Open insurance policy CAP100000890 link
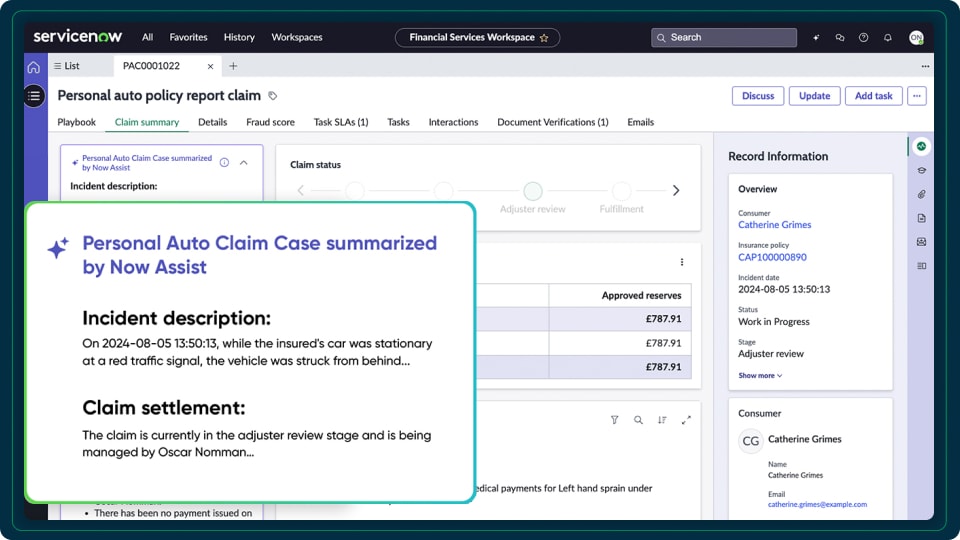This screenshot has width=960, height=540. click(772, 257)
